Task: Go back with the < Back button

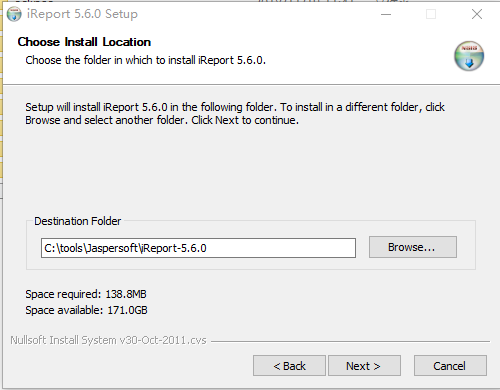Action: (289, 366)
